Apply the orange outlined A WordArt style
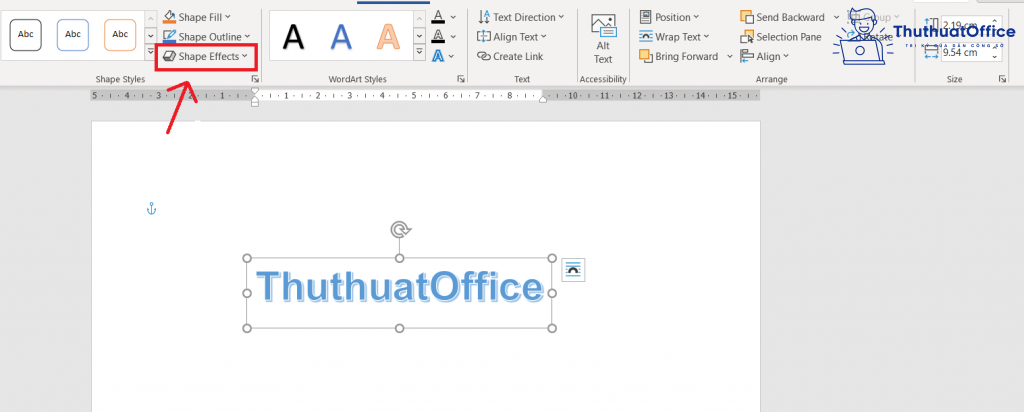 tap(389, 37)
